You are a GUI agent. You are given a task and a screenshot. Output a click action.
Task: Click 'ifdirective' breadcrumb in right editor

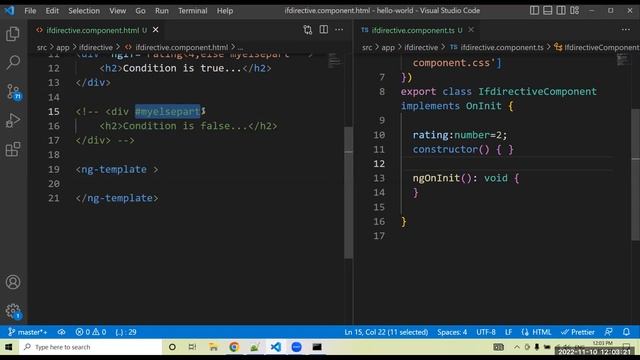pyautogui.click(x=421, y=47)
